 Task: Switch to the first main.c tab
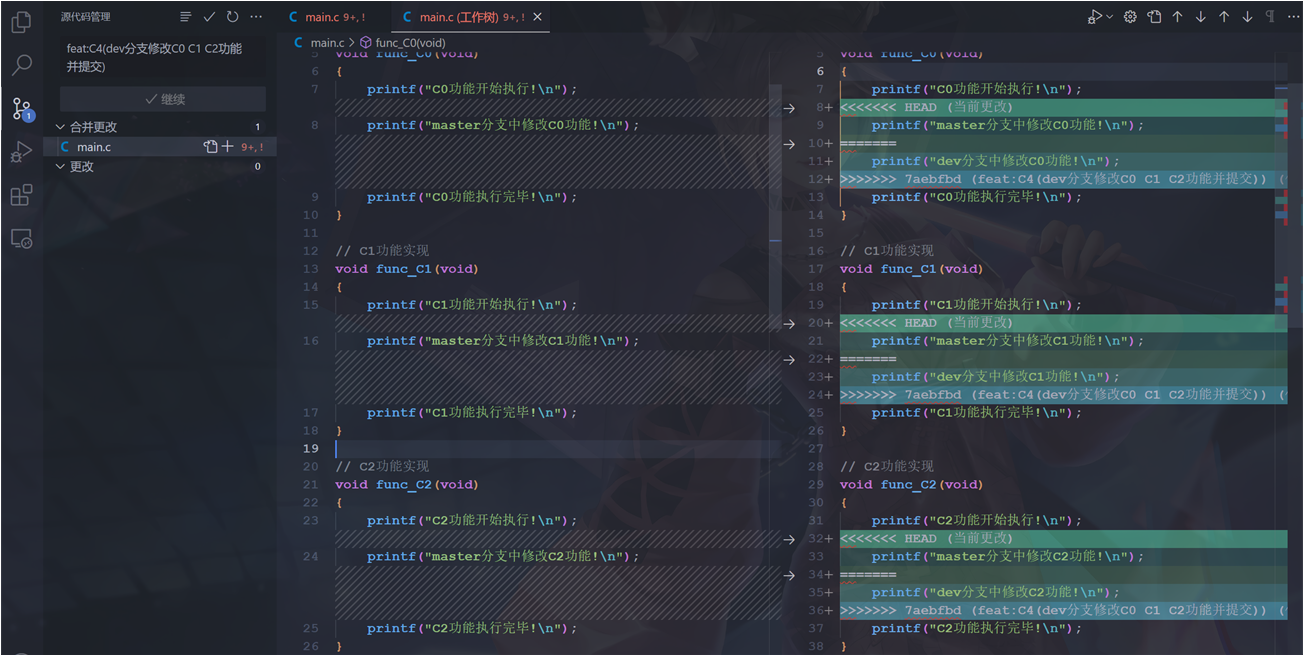pyautogui.click(x=322, y=17)
